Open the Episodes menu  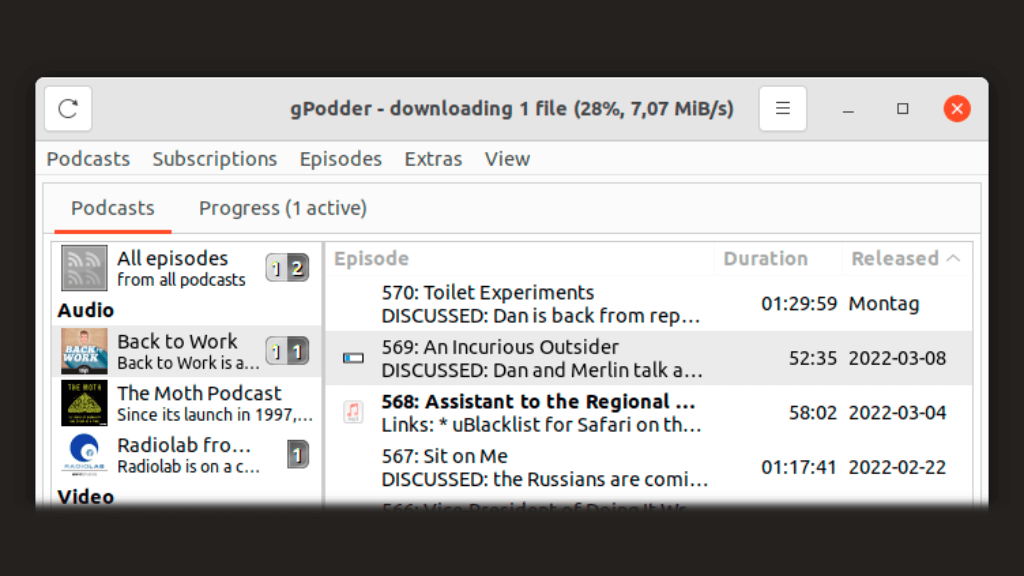coord(340,159)
